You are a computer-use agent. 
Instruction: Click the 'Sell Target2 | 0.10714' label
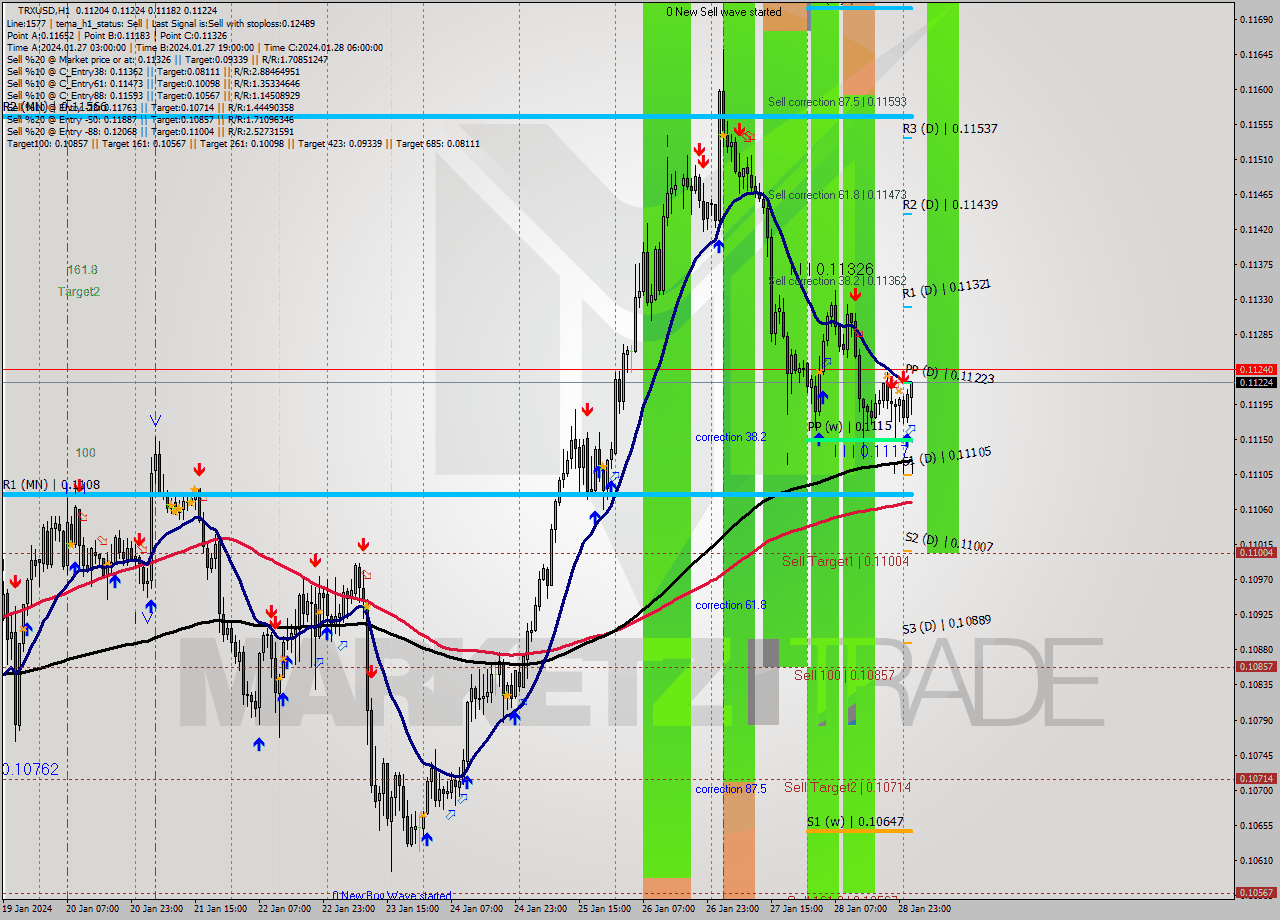tap(847, 787)
